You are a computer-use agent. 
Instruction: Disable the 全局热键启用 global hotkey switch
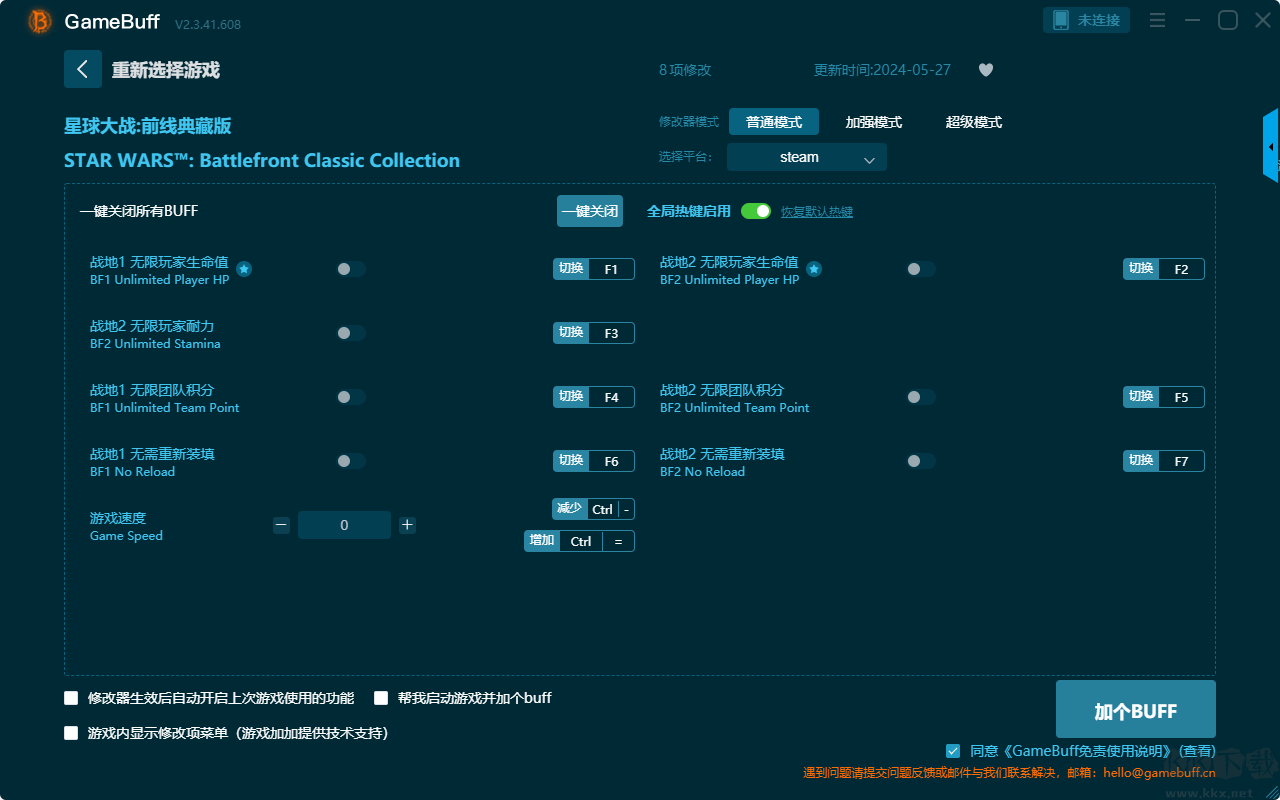pos(756,211)
